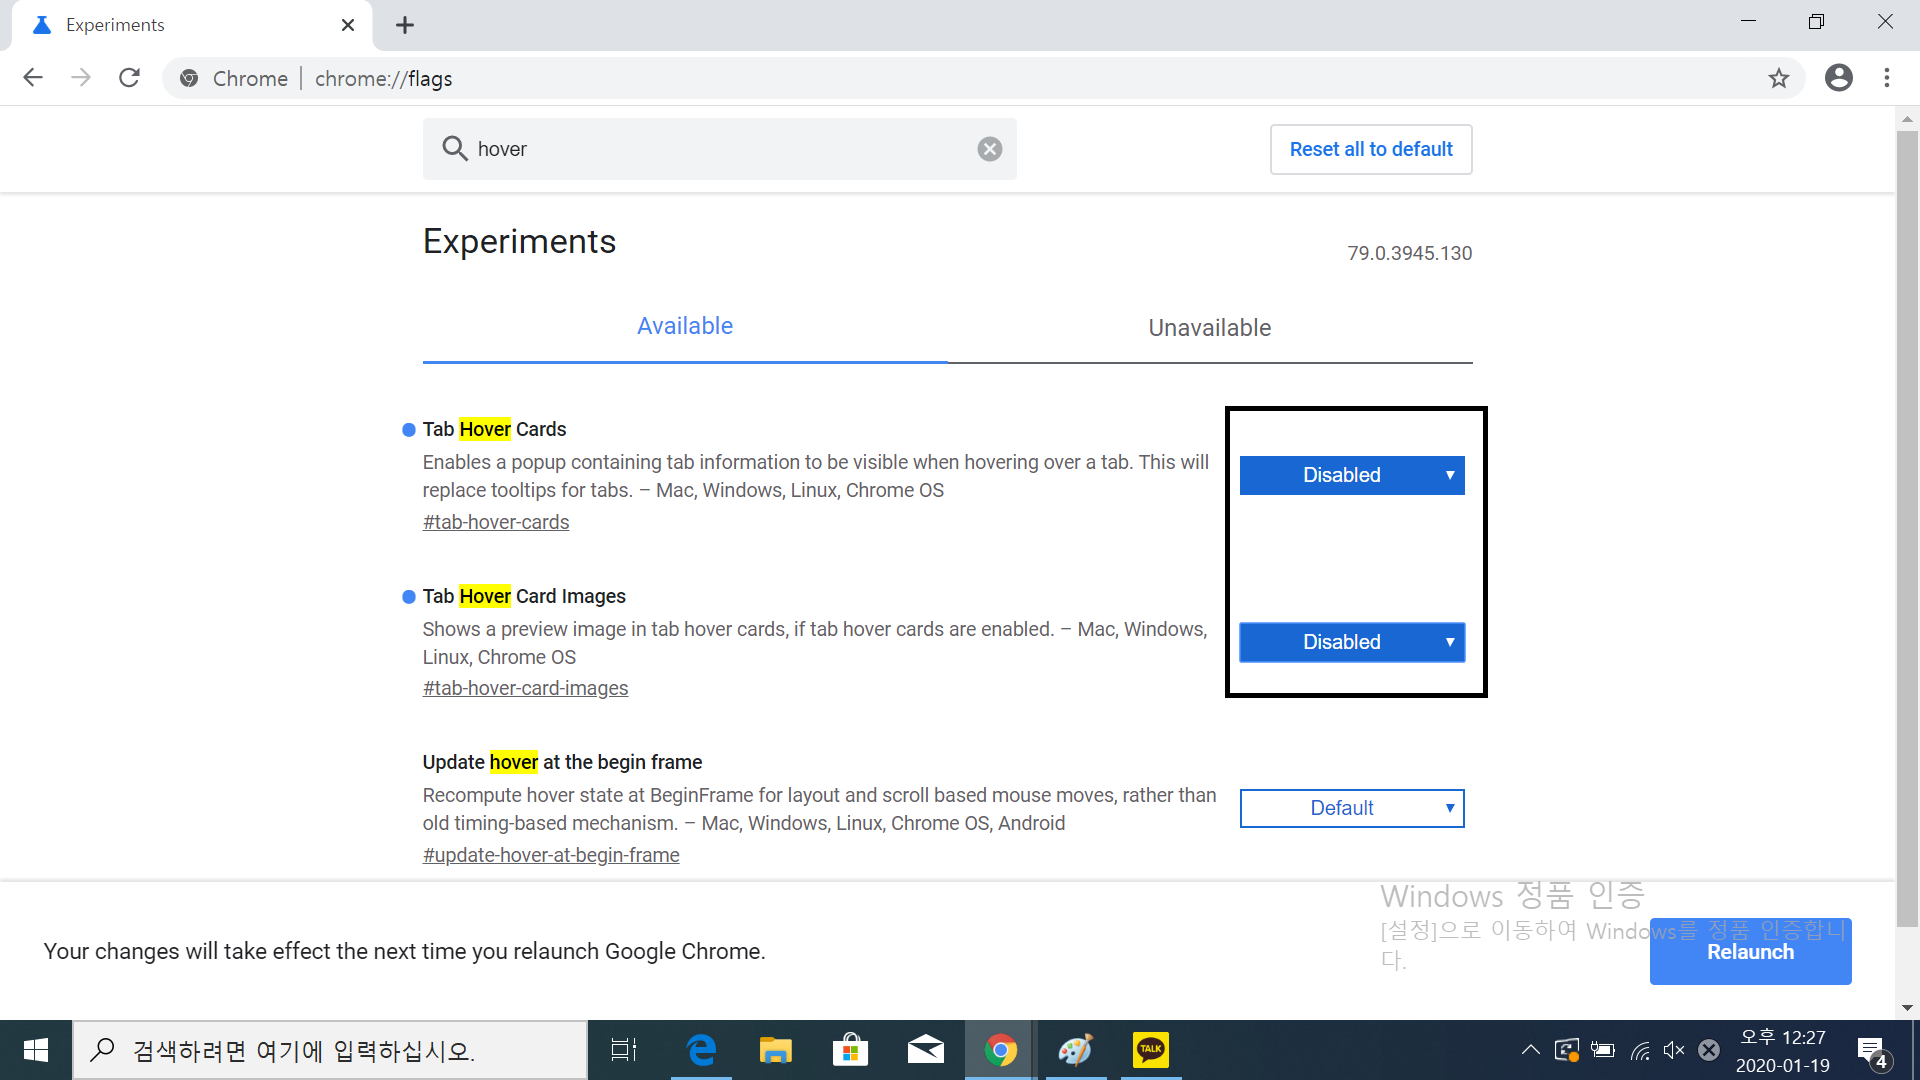Click Update hover at the begin frame title
The width and height of the screenshot is (1920, 1080).
pos(562,762)
